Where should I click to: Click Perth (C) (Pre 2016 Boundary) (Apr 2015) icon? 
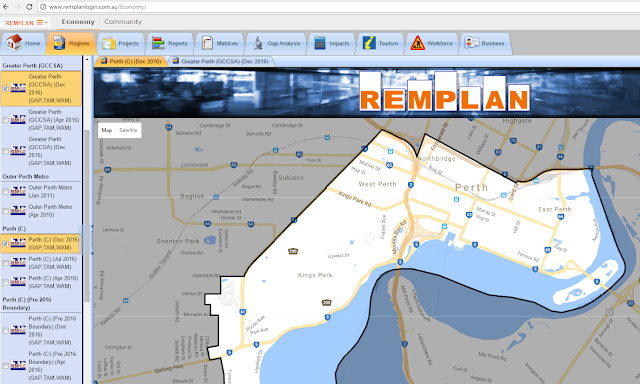[x=18, y=365]
